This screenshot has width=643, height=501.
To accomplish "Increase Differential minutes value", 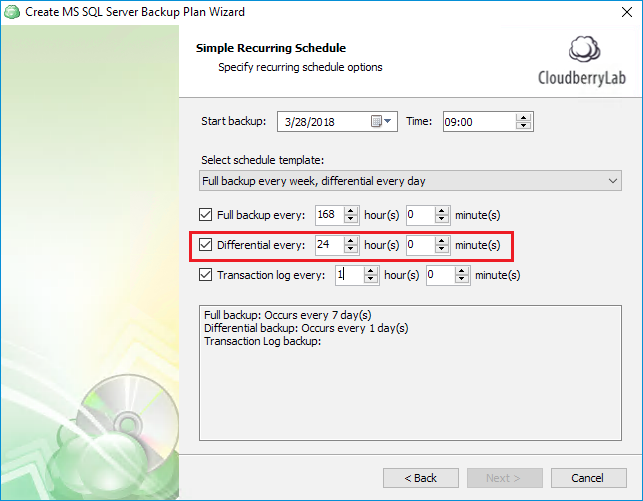I will (x=442, y=241).
